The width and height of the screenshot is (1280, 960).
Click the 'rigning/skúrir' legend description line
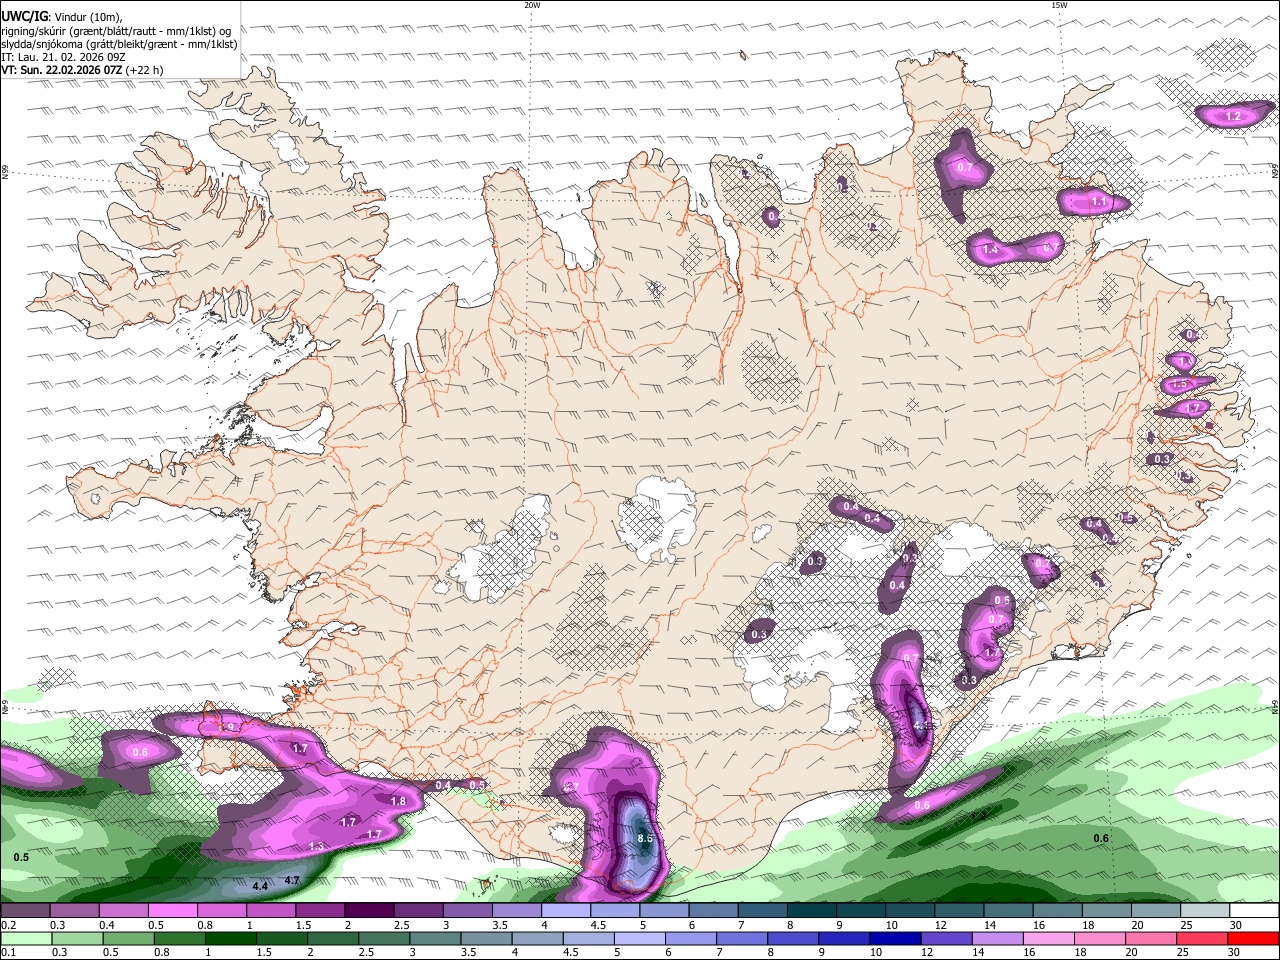point(116,30)
